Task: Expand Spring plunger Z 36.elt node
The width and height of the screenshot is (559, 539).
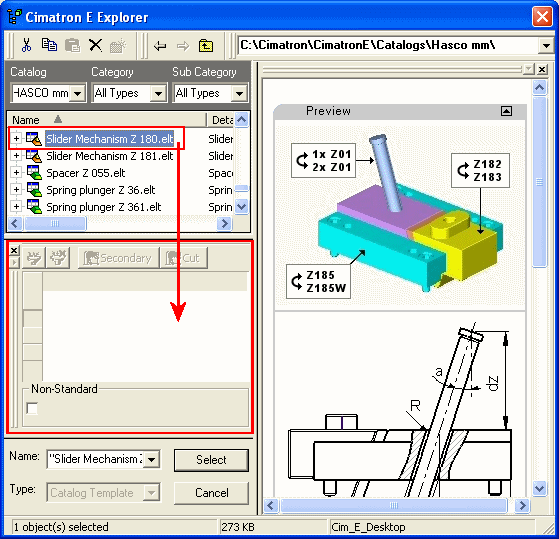Action: pyautogui.click(x=16, y=190)
